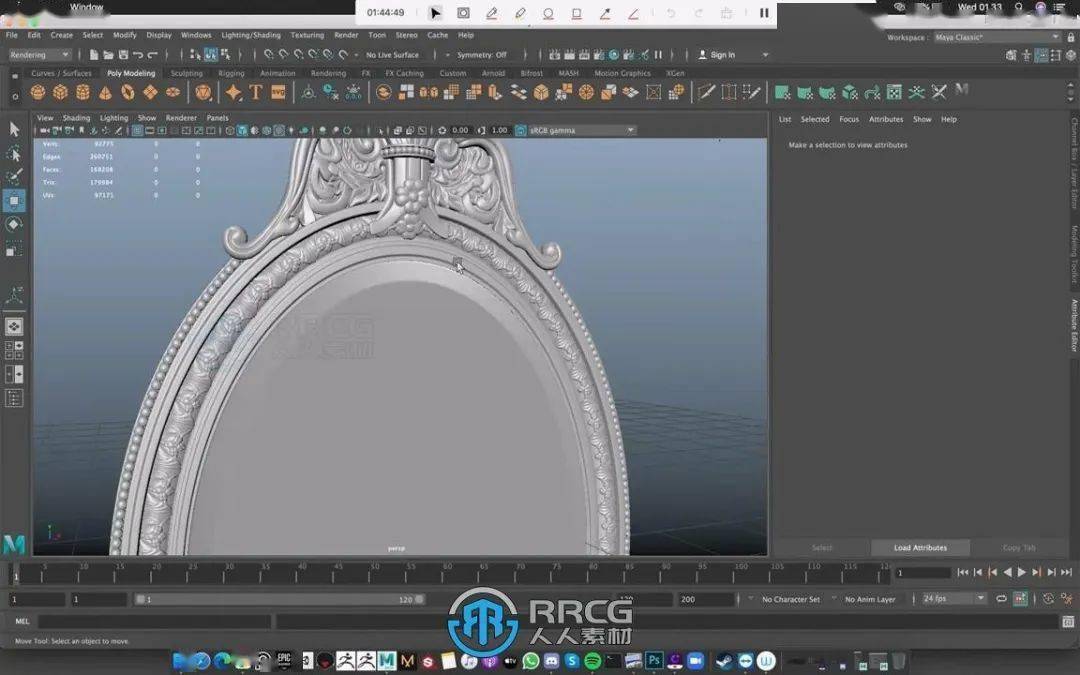Switch to the Sculpting shelf tab
The width and height of the screenshot is (1080, 675).
(x=186, y=73)
